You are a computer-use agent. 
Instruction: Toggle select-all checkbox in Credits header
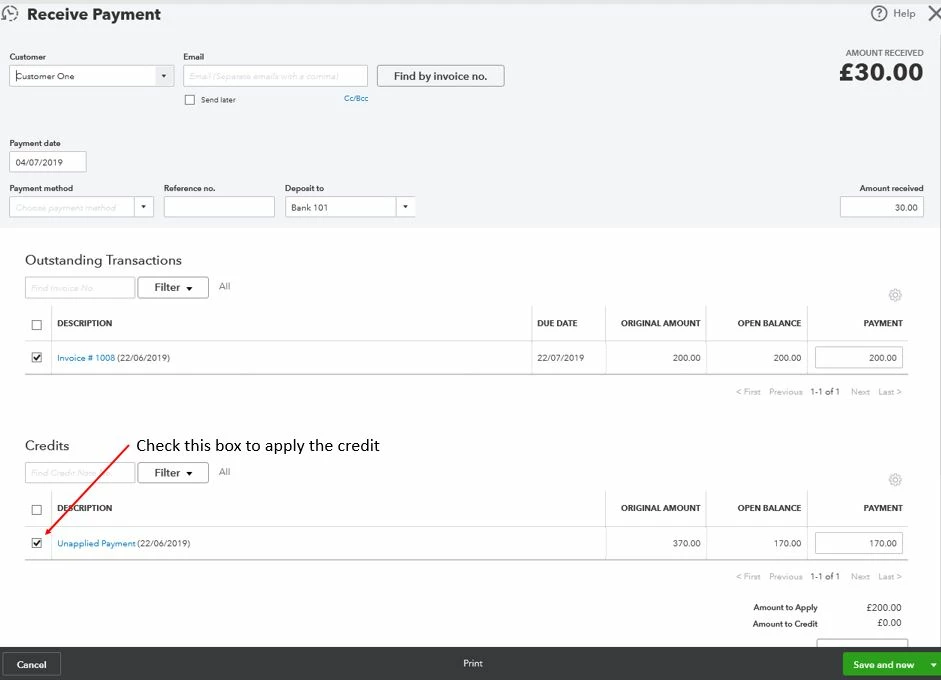tap(37, 510)
